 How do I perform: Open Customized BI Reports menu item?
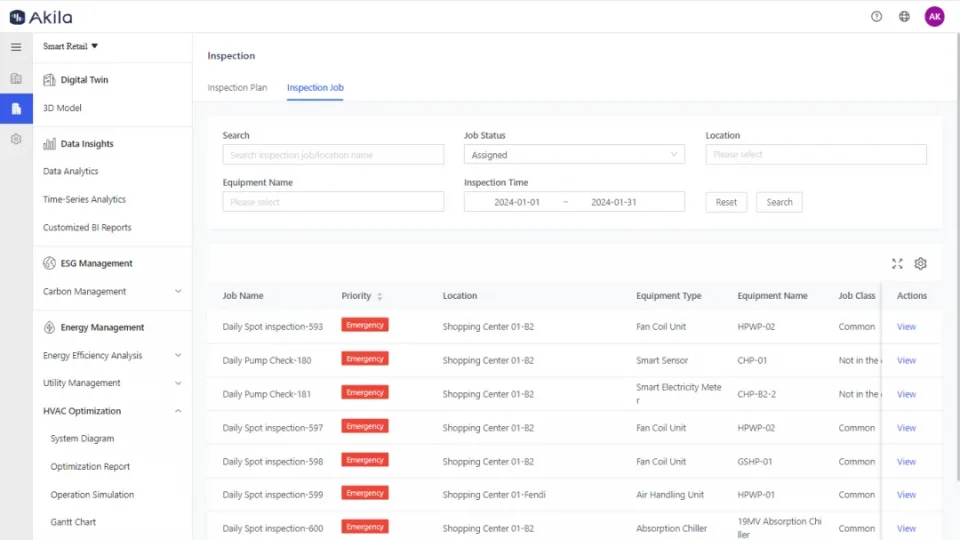[87, 227]
